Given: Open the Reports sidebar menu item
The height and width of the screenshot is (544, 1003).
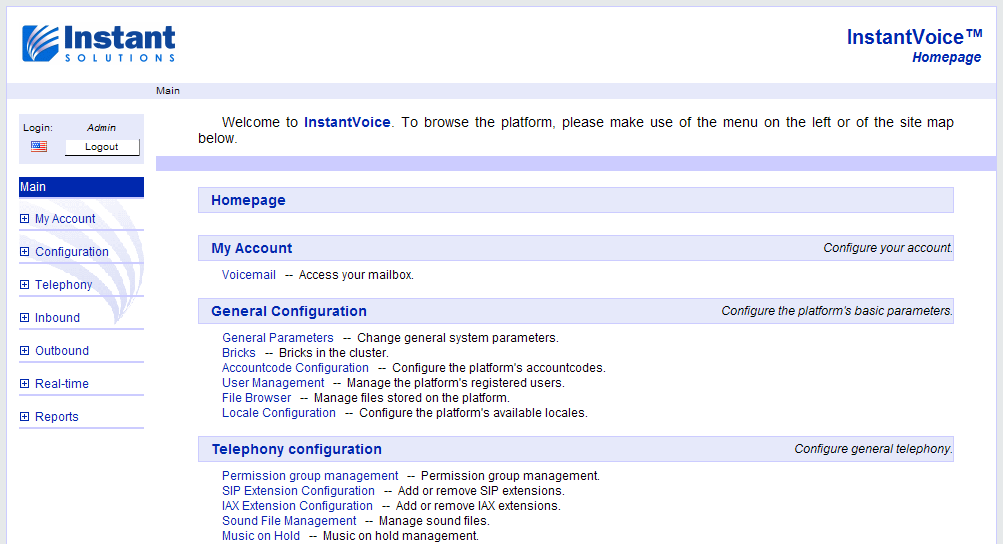Looking at the screenshot, I should [x=56, y=417].
